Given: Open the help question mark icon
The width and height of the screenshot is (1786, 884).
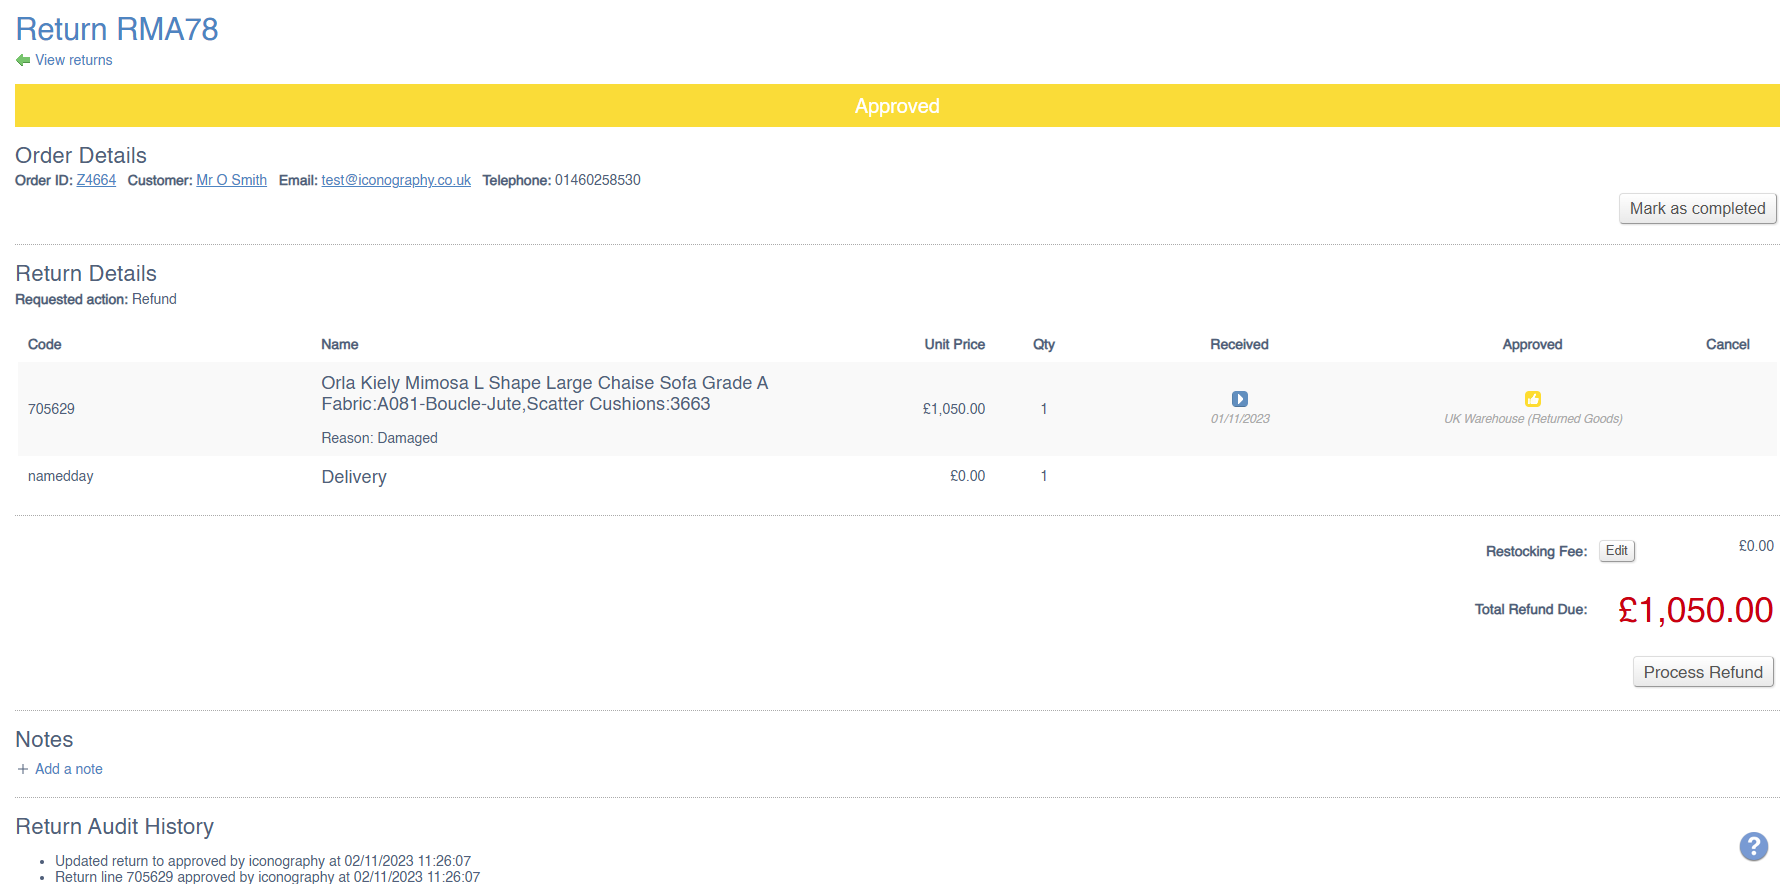Looking at the screenshot, I should 1753,847.
